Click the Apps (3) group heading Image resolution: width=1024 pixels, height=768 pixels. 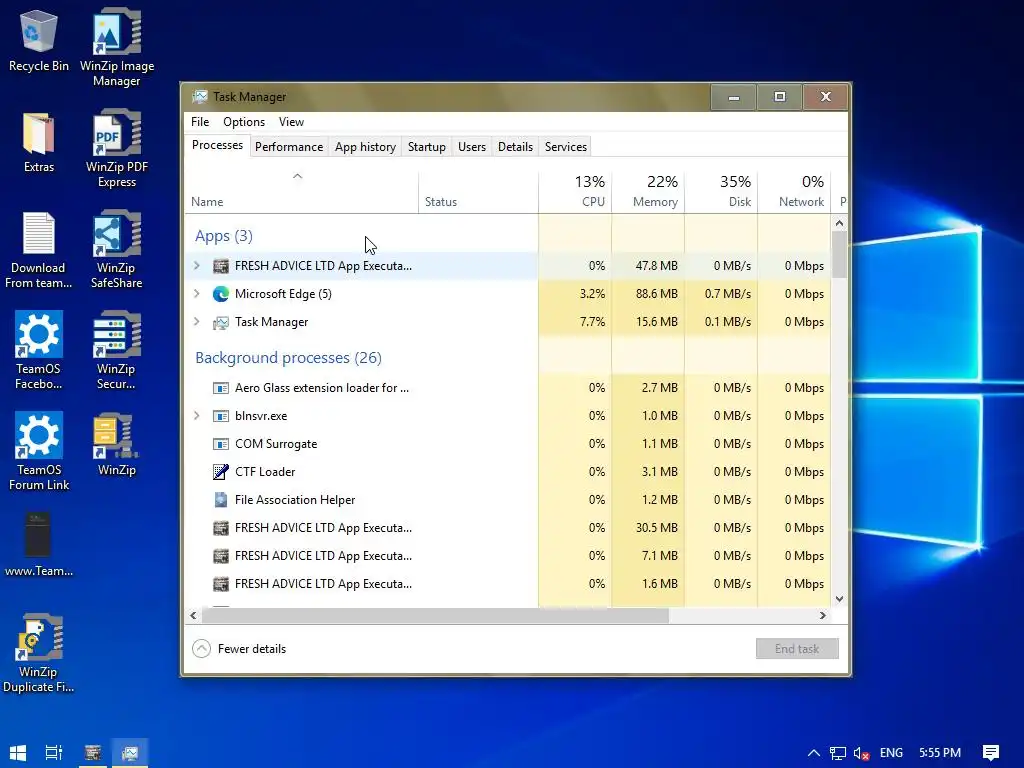coord(223,236)
